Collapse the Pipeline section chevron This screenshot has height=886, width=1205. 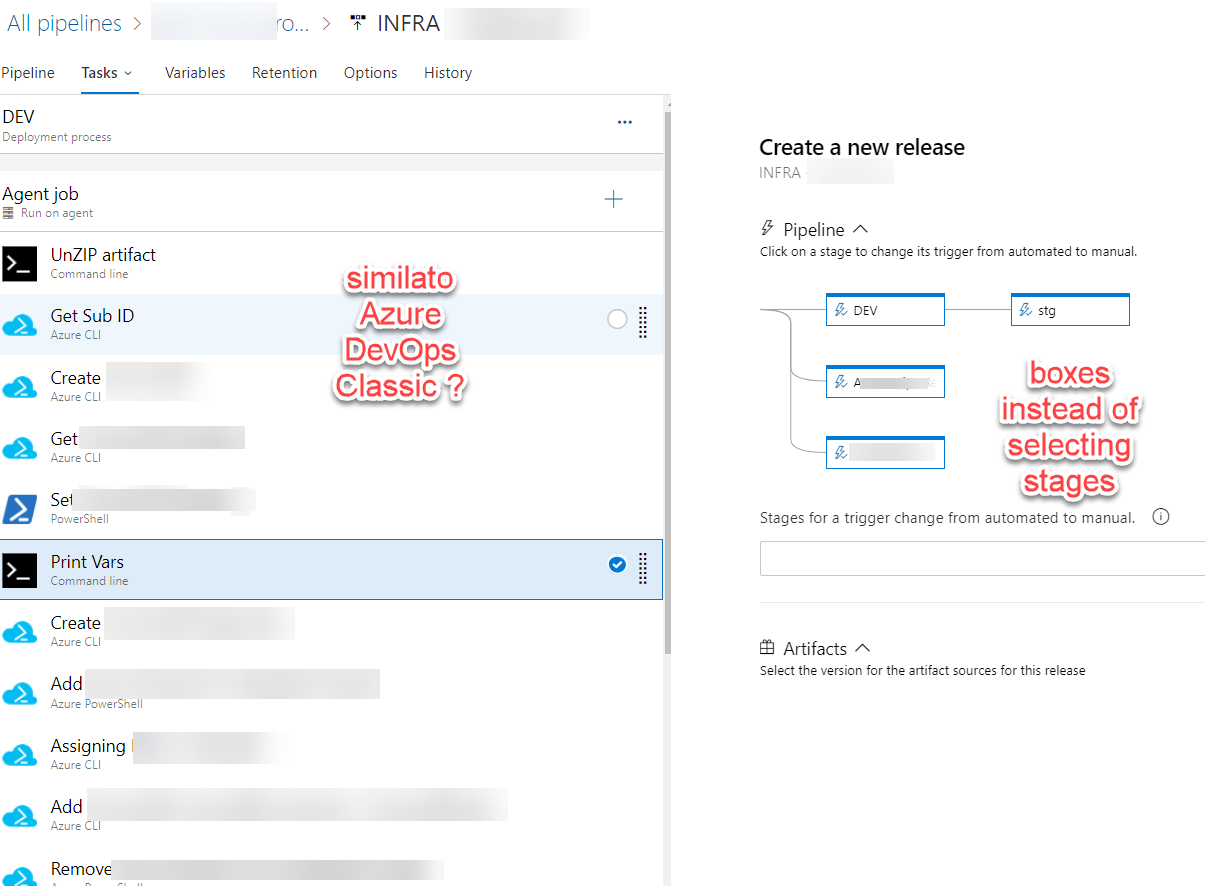pos(861,230)
